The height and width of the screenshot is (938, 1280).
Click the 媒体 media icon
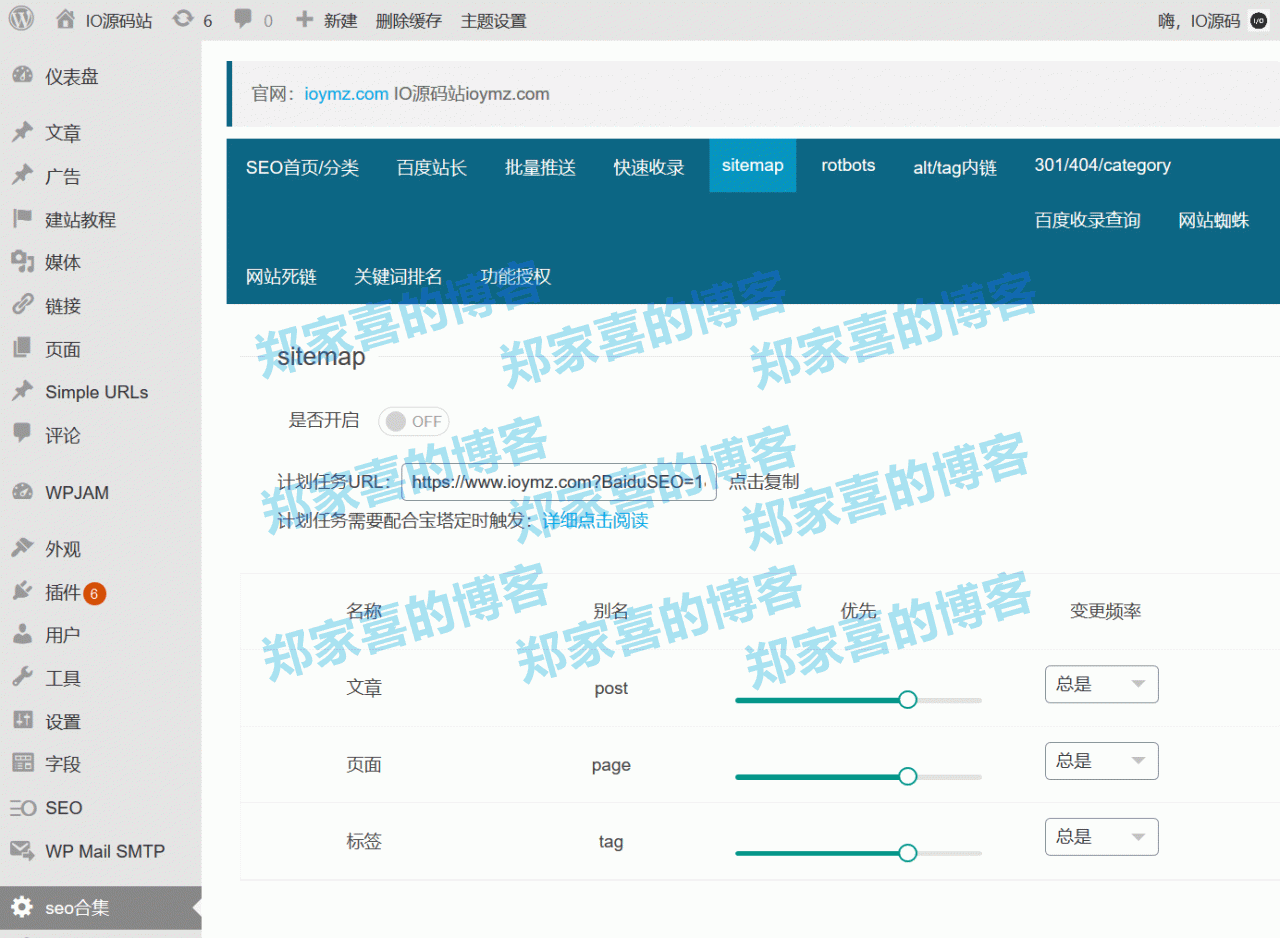click(22, 262)
